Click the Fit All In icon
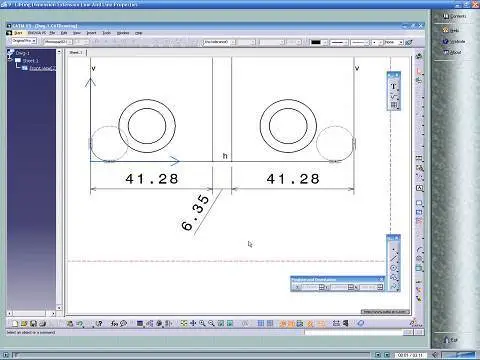This screenshot has height=360, width=480. click(184, 323)
